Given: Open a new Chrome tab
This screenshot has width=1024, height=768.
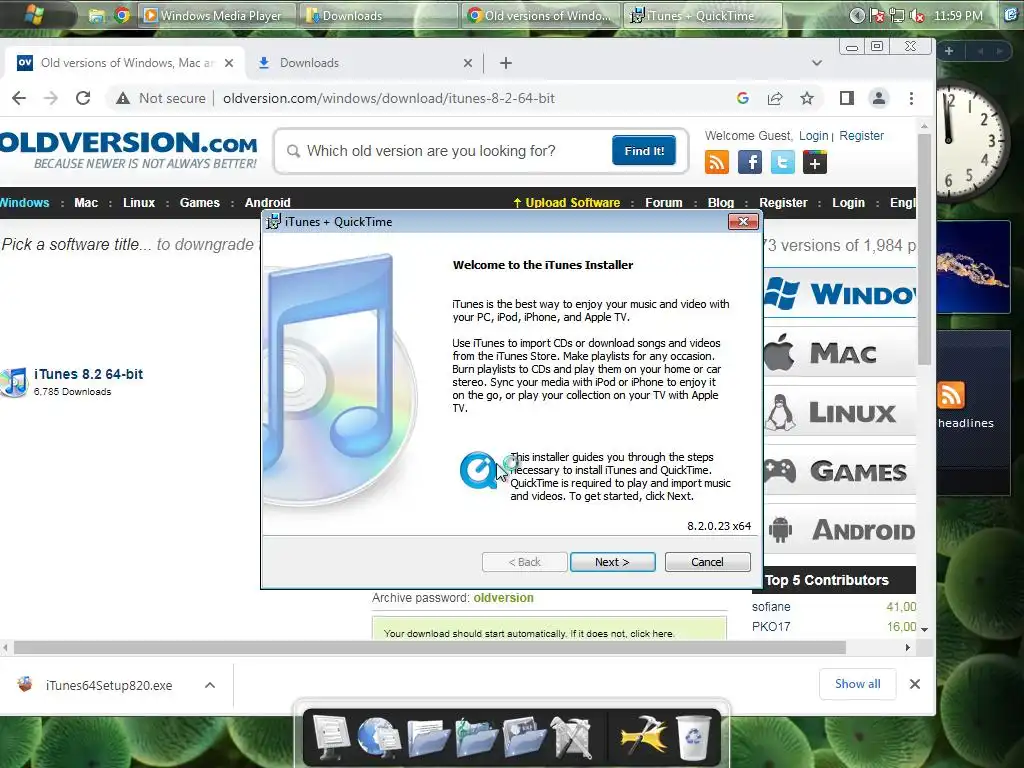Looking at the screenshot, I should pyautogui.click(x=505, y=63).
